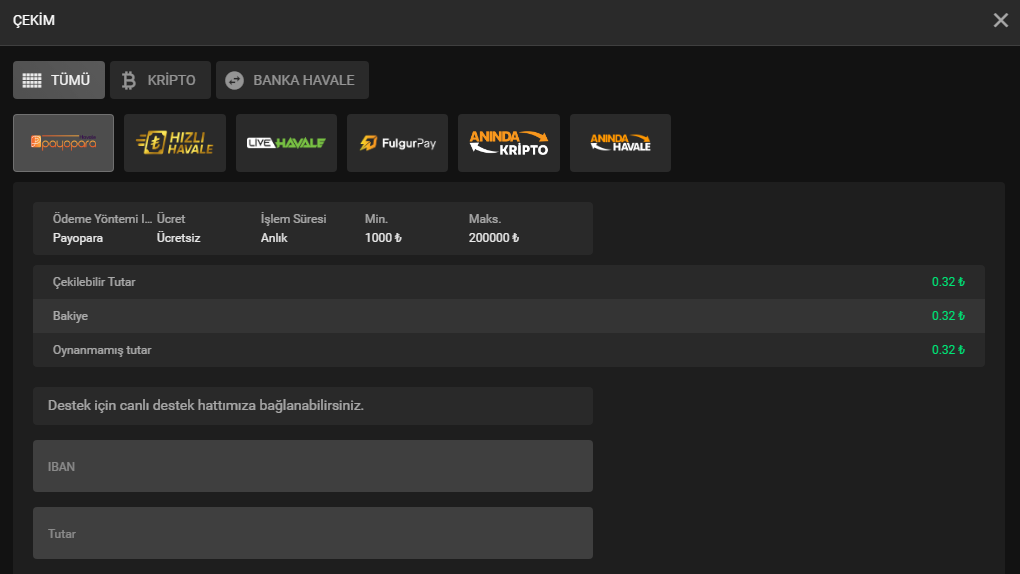Select the Payopara payment method
The image size is (1020, 574).
[x=63, y=143]
